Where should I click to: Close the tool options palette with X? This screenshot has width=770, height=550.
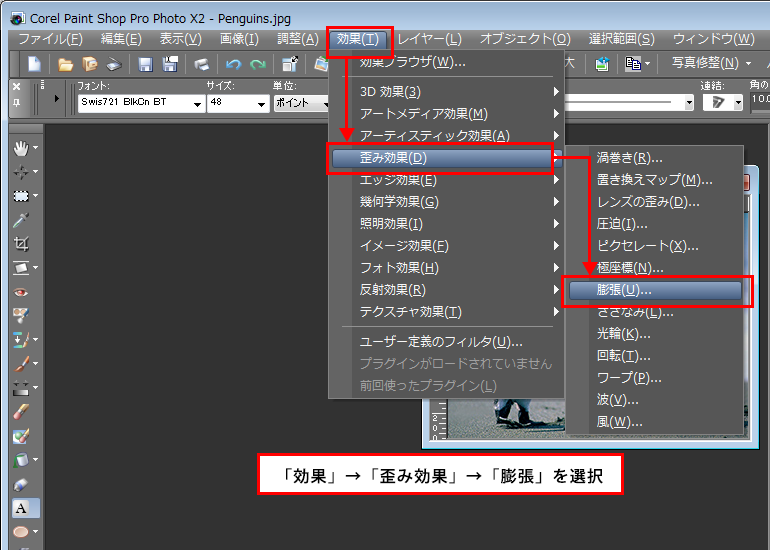pos(17,86)
